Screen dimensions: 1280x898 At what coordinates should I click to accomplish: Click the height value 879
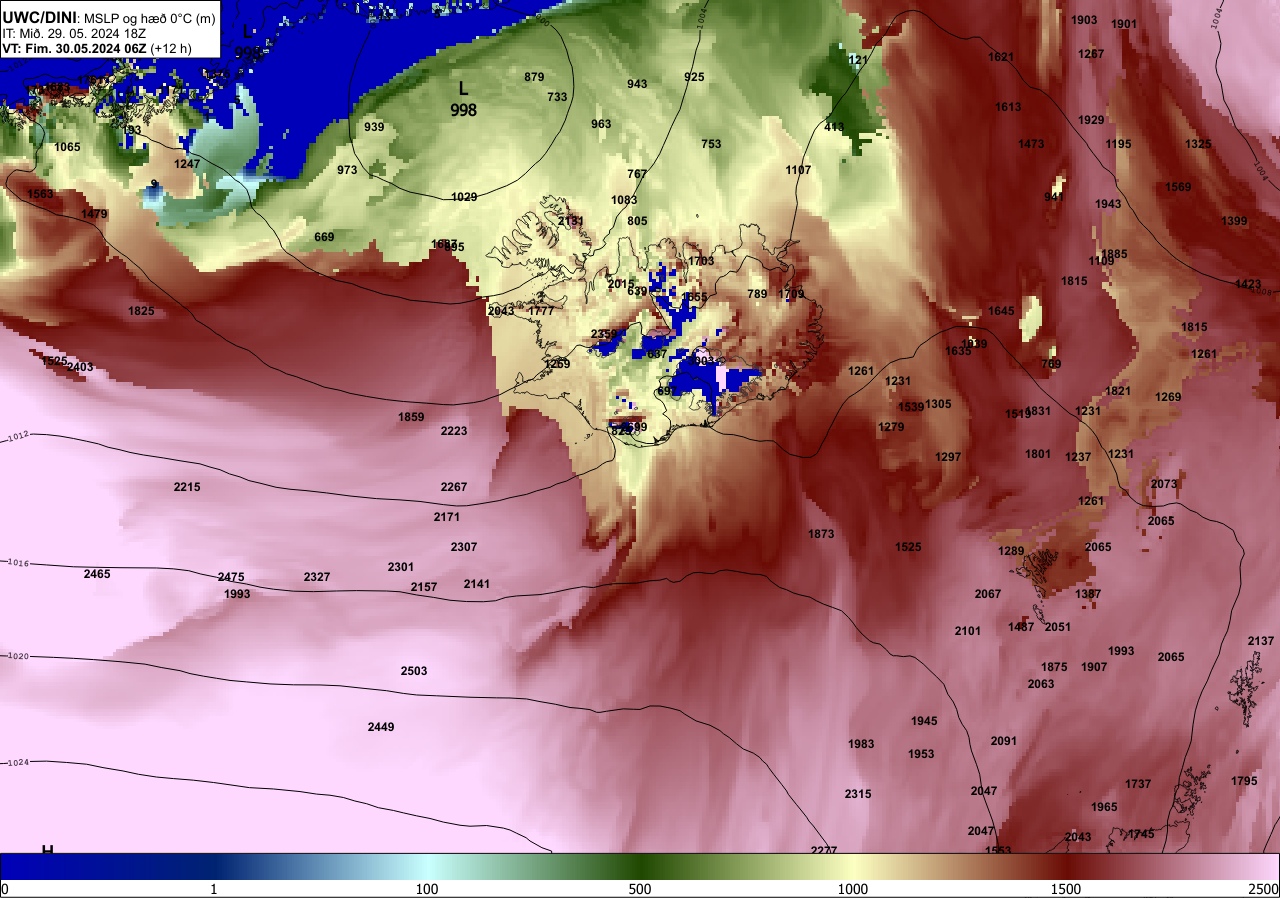click(x=535, y=77)
